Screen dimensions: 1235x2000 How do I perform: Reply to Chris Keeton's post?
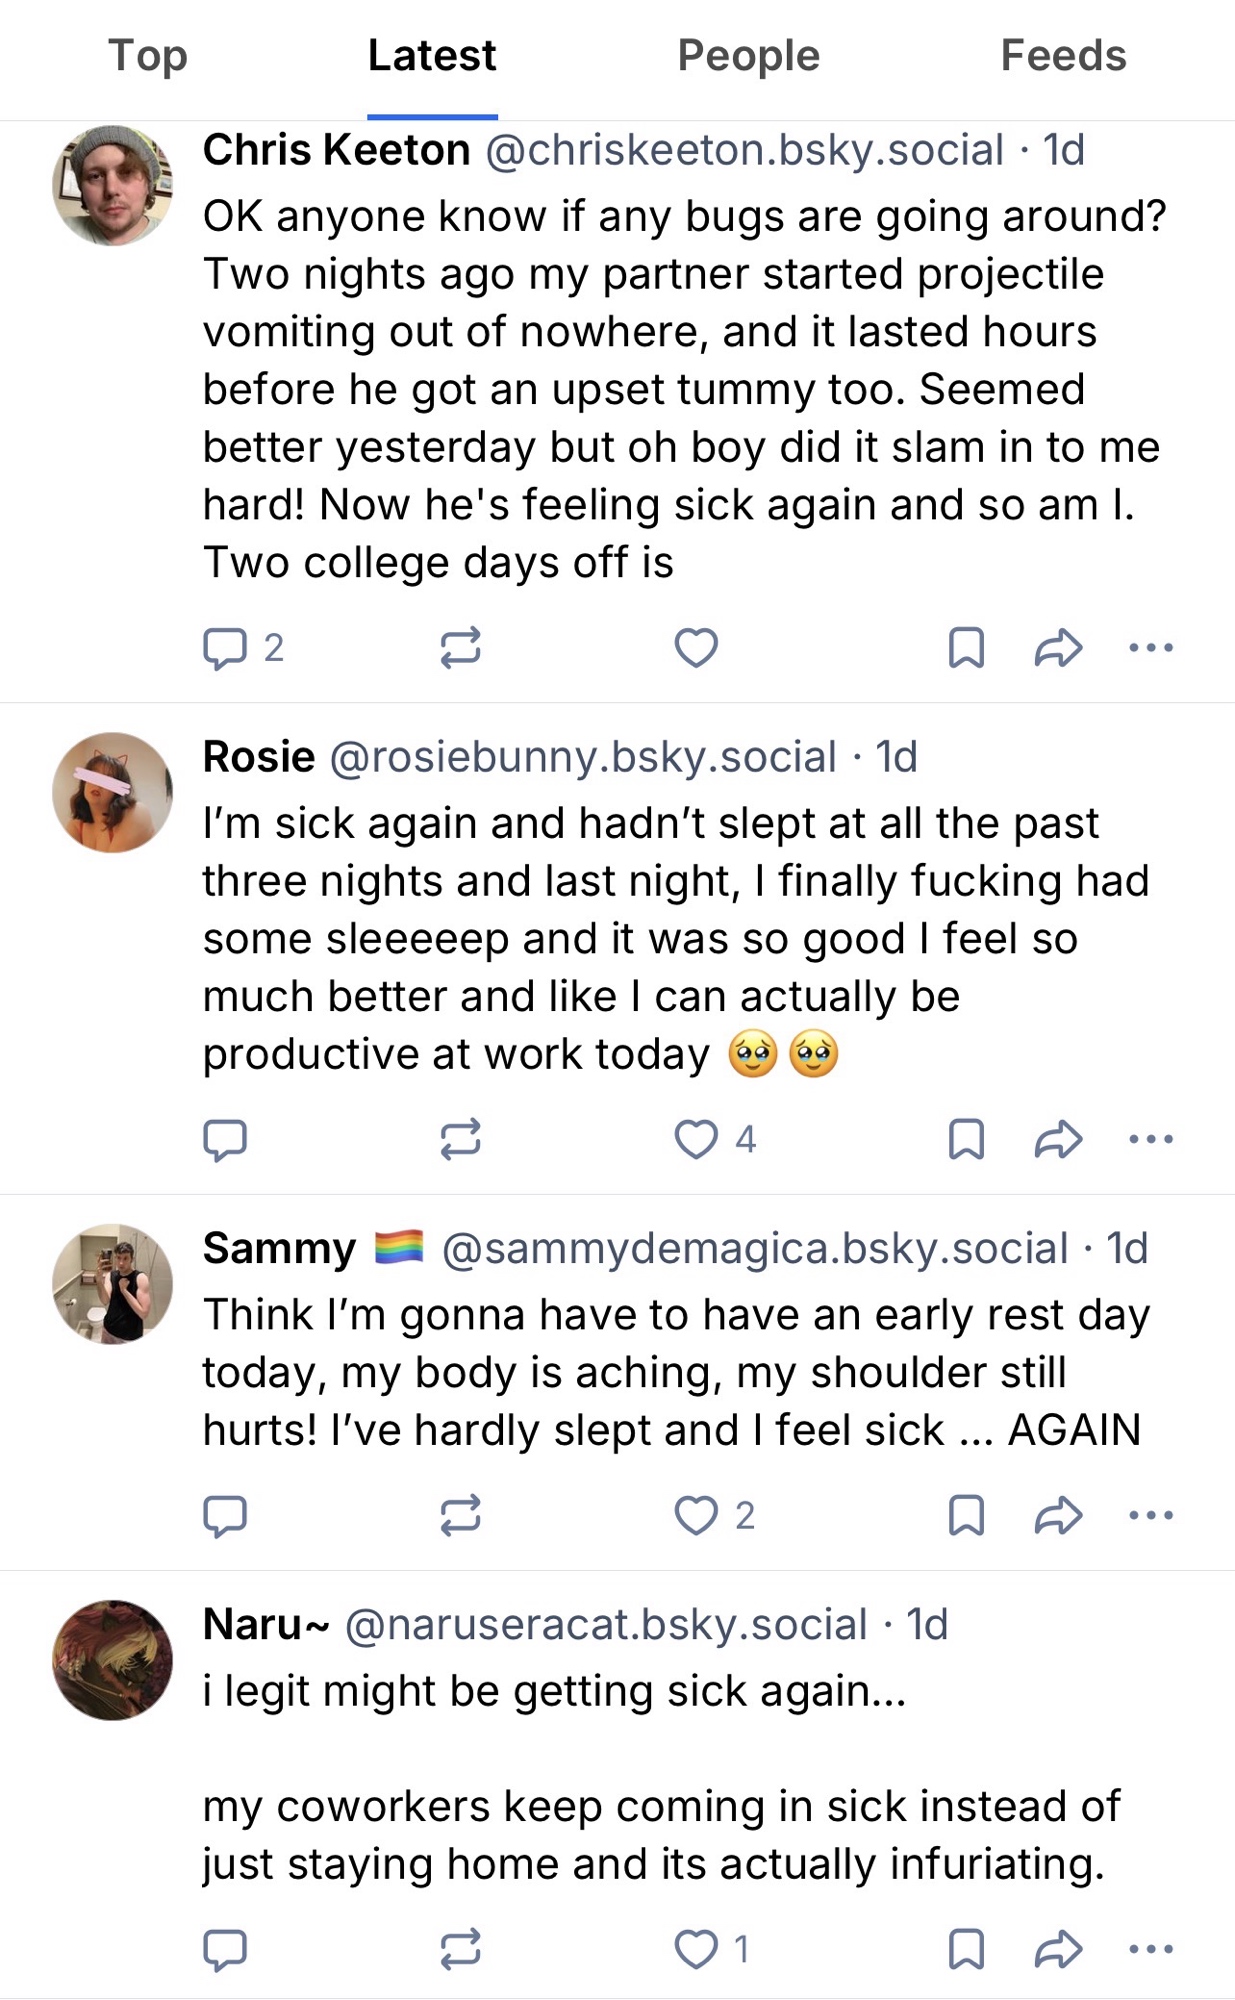225,648
